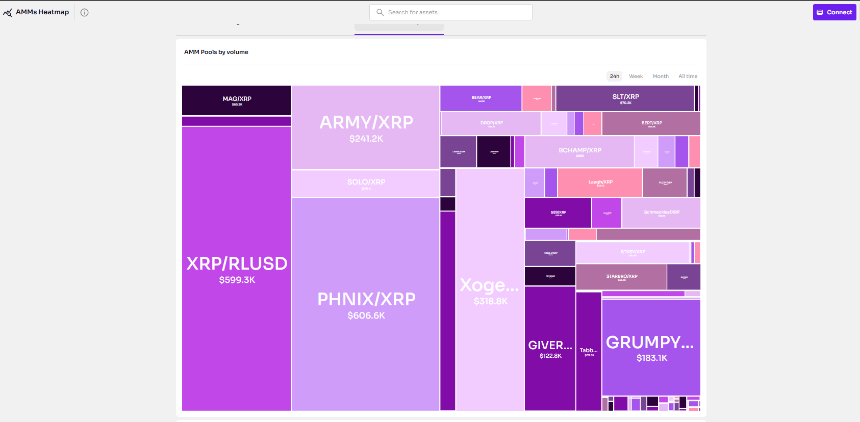860x422 pixels.
Task: Click the SOLO/XRP tile
Action: tap(366, 183)
